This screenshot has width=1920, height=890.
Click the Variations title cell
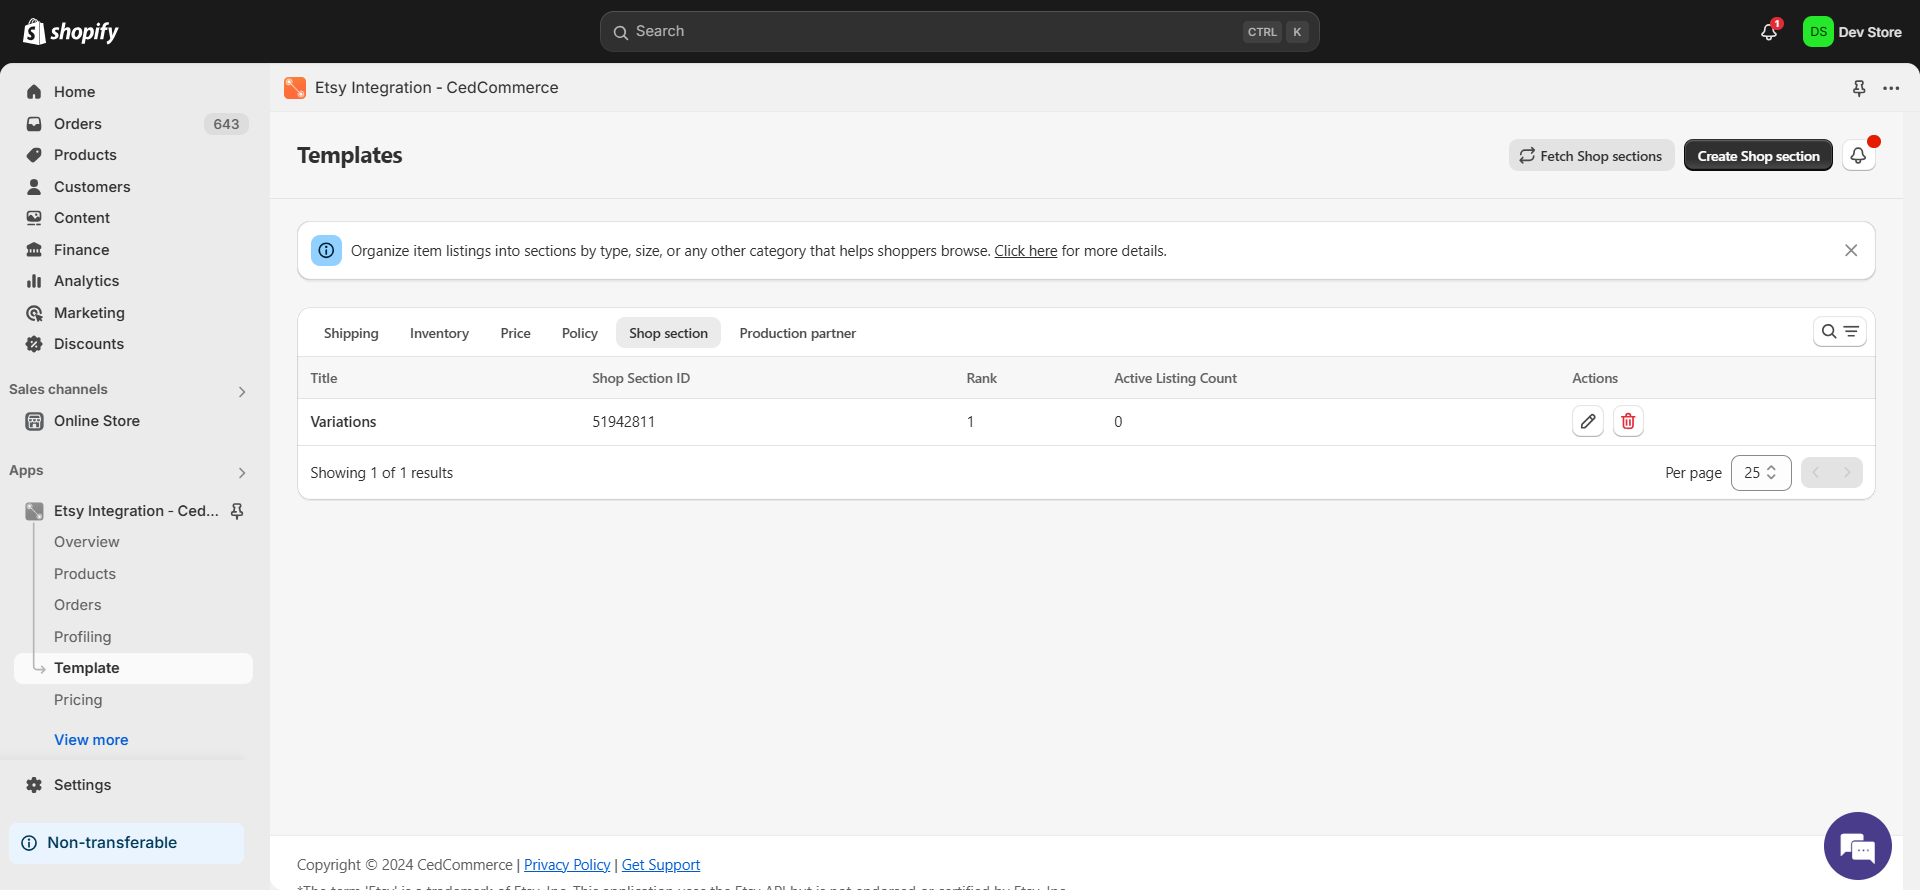(x=343, y=422)
